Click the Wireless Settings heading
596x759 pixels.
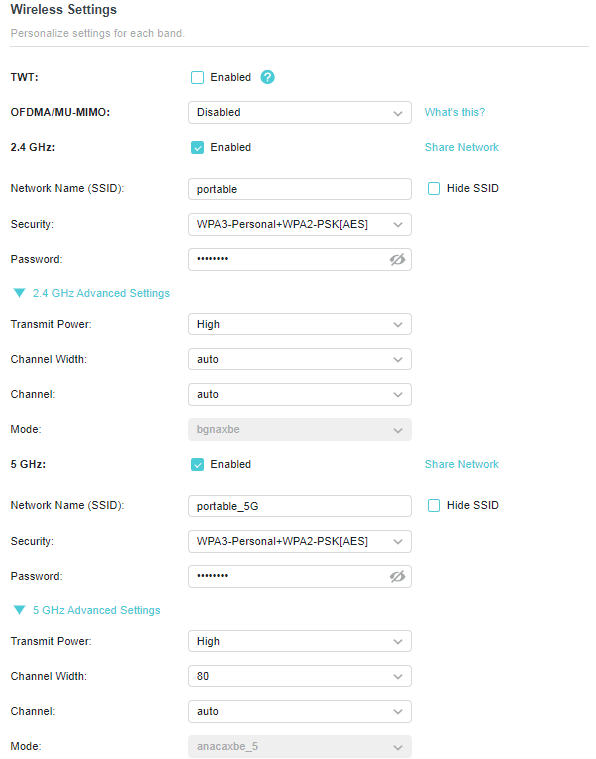[x=63, y=10]
